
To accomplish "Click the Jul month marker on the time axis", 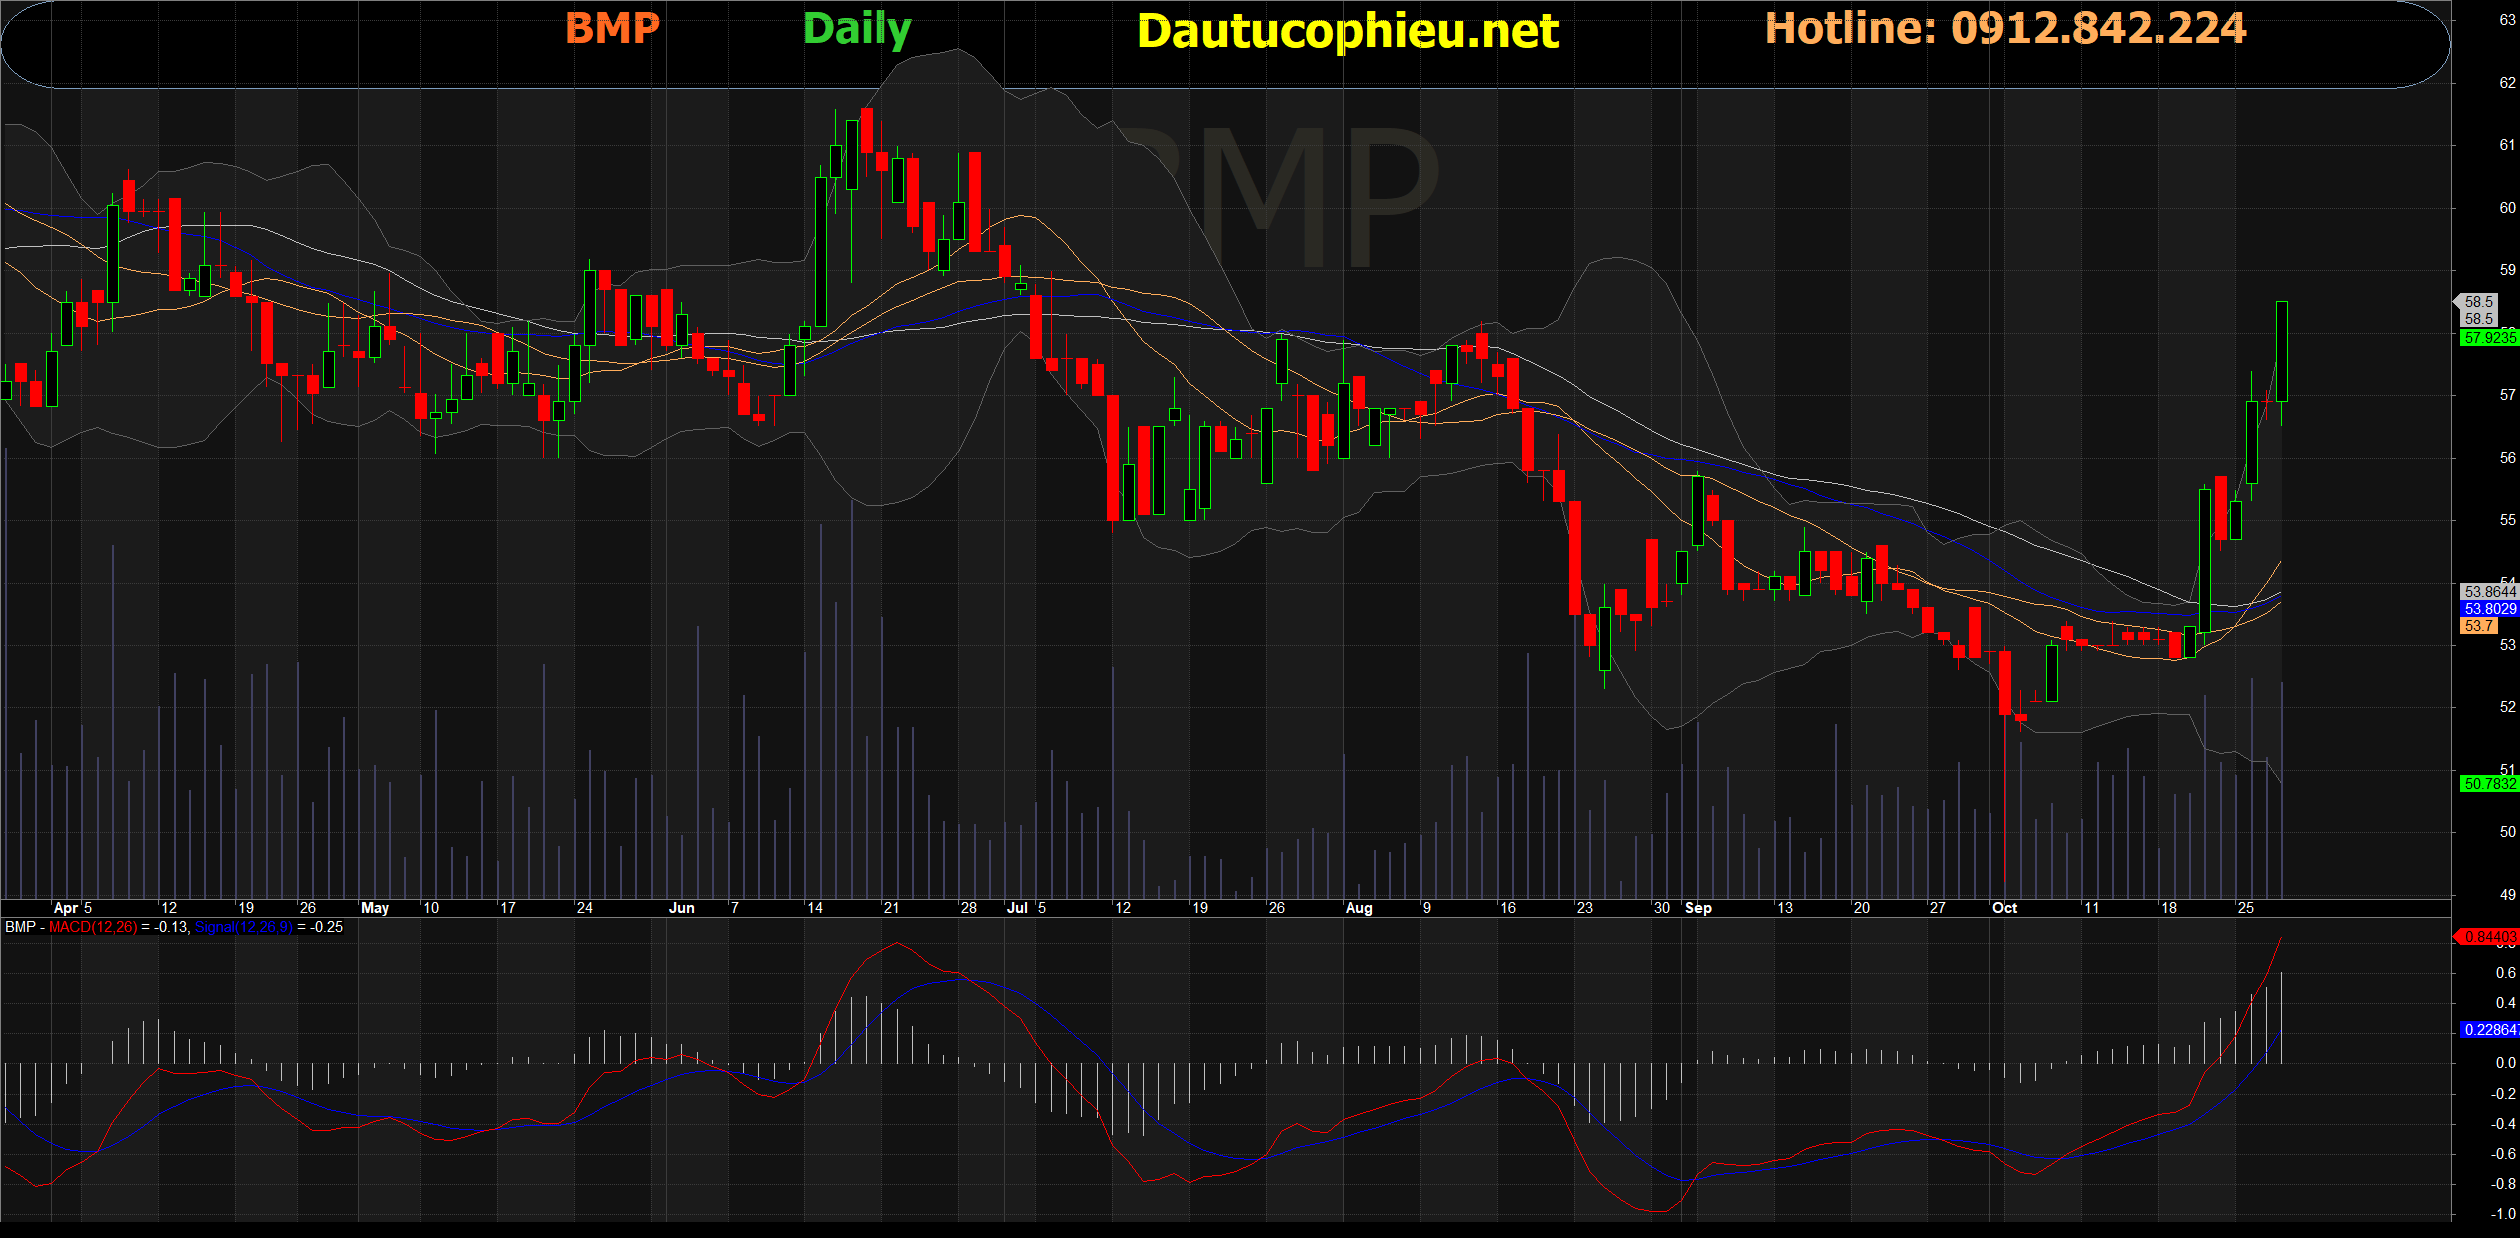I will (1017, 908).
